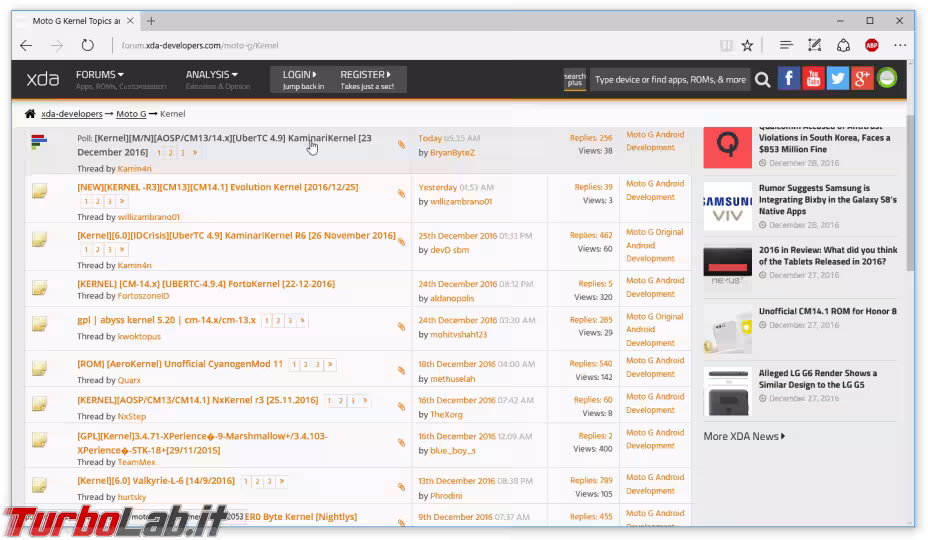
Task: Open the FortoKernel thread title
Action: tap(206, 284)
